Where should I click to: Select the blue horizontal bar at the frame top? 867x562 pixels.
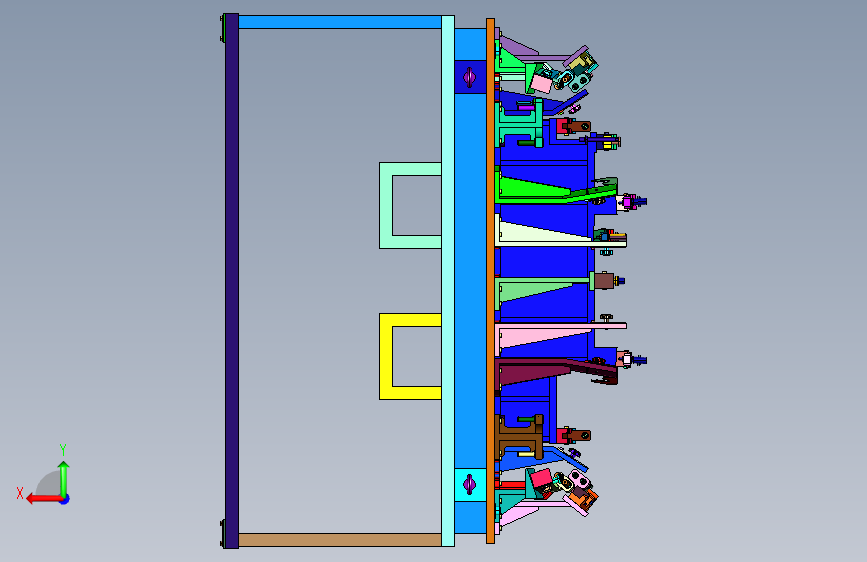pyautogui.click(x=340, y=22)
